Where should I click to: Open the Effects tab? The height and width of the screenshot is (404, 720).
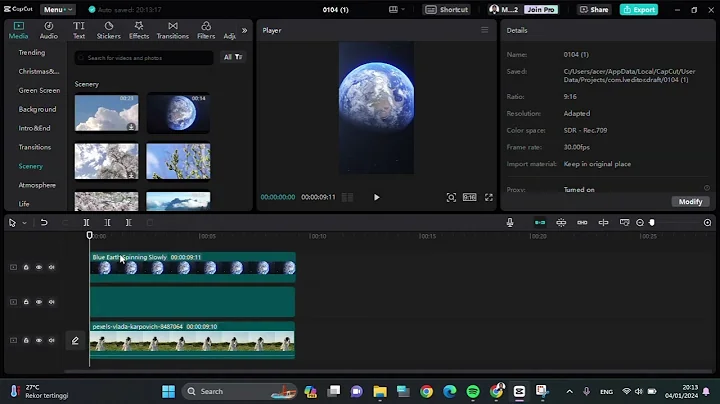139,30
